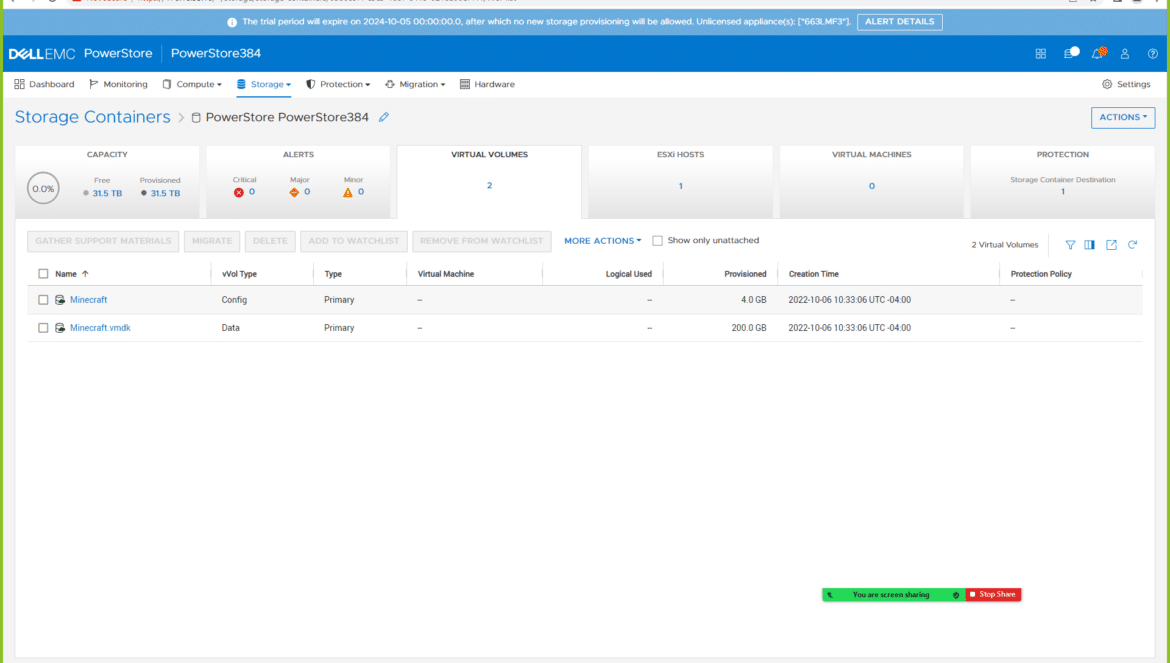The width and height of the screenshot is (1170, 663).
Task: Click the major alerts orange icon
Action: click(x=294, y=192)
